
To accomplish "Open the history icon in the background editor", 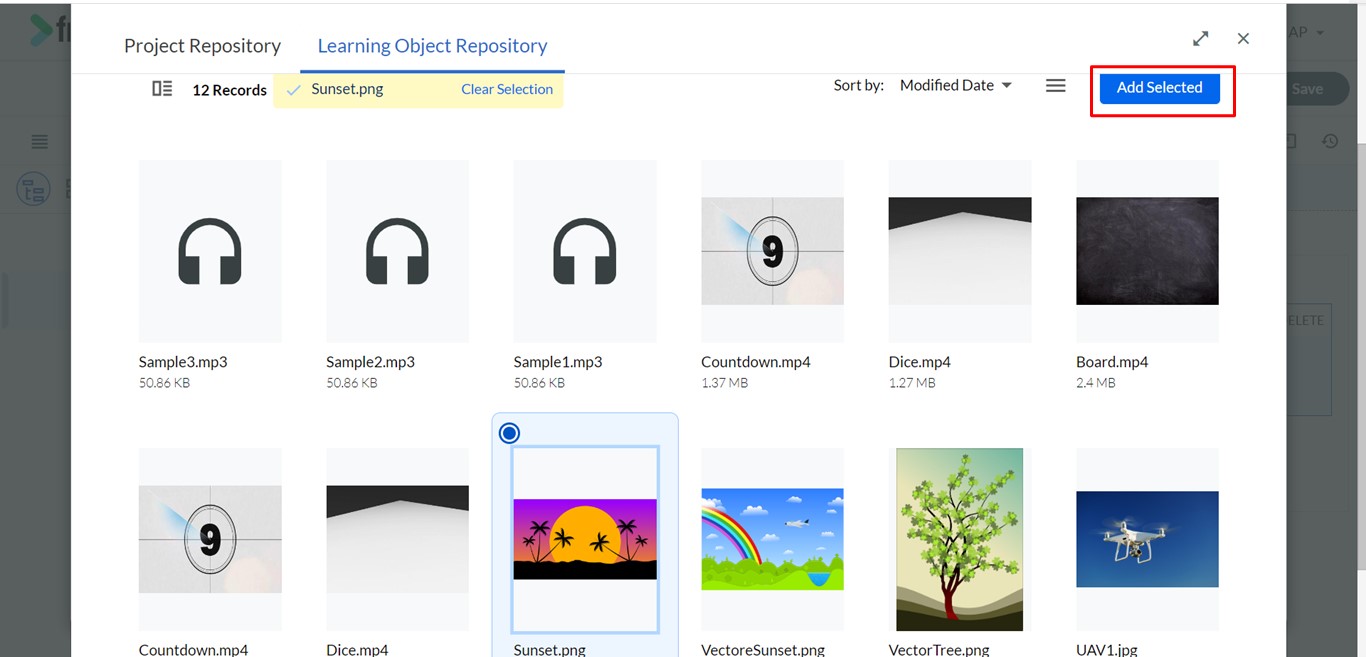I will [x=1330, y=141].
